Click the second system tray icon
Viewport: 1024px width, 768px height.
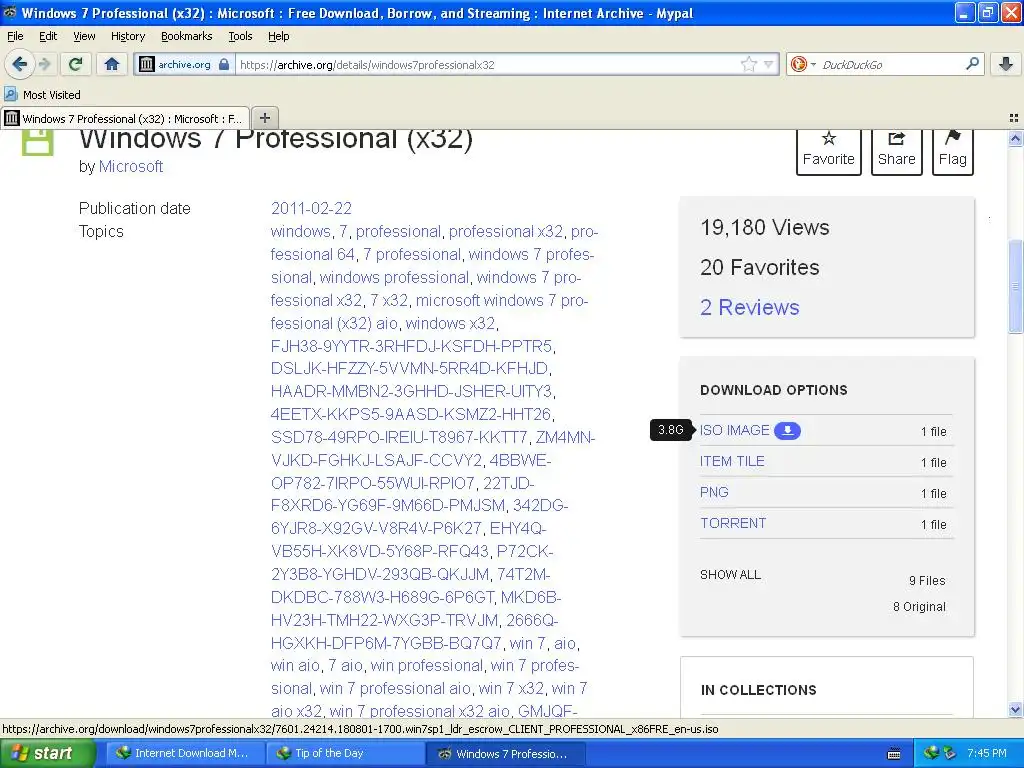pyautogui.click(x=949, y=753)
